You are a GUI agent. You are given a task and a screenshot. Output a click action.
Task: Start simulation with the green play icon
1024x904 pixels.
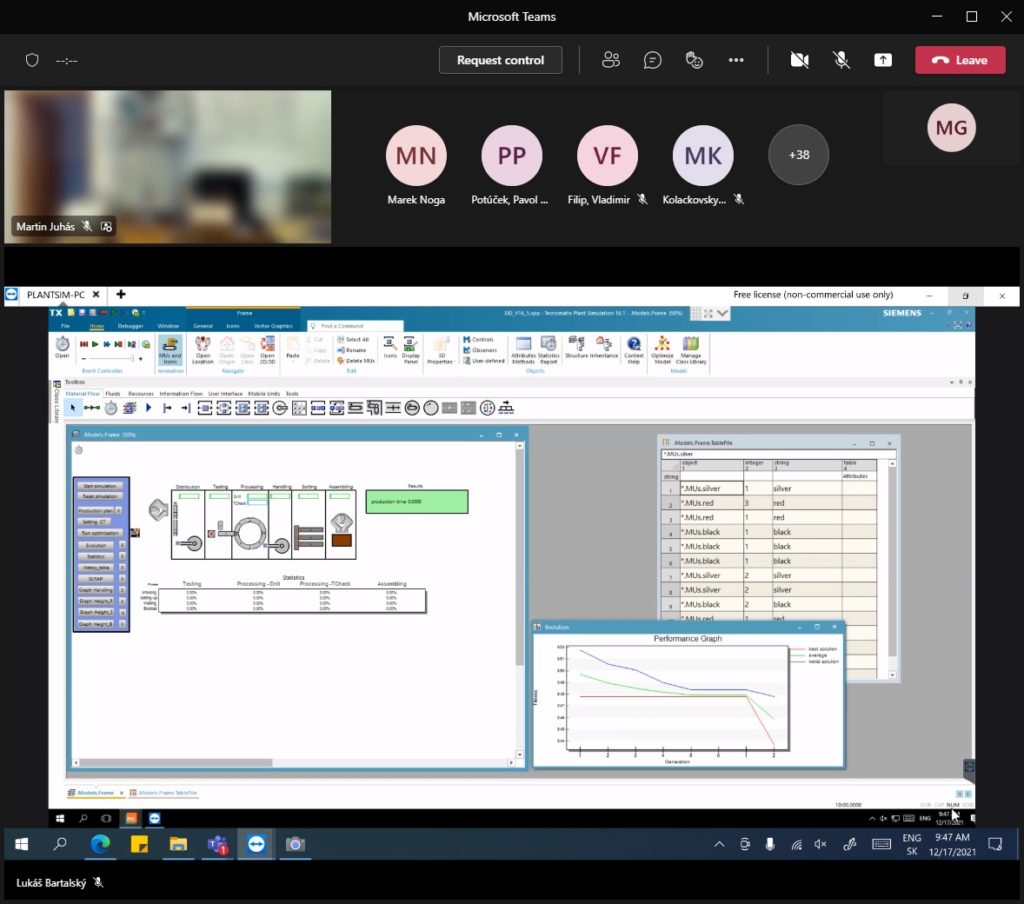click(95, 344)
